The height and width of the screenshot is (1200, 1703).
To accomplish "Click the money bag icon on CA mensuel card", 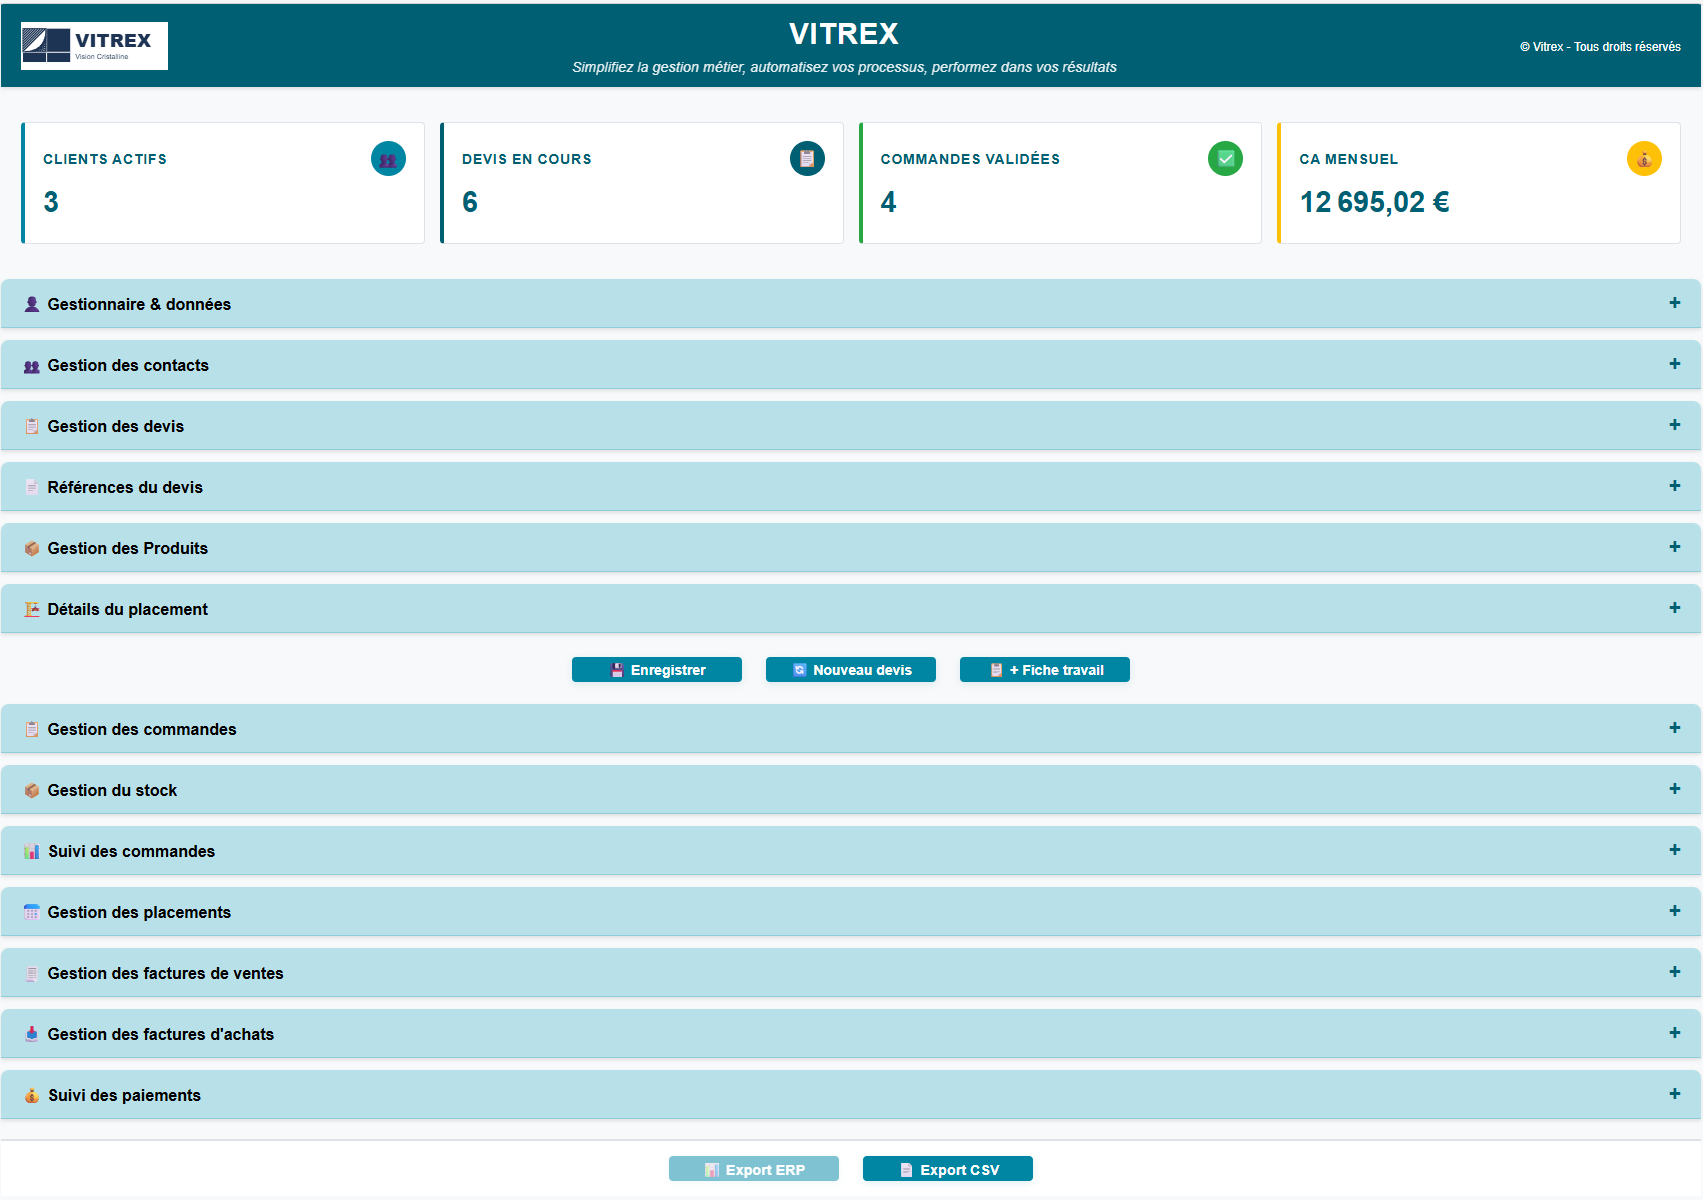I will click(x=1644, y=158).
